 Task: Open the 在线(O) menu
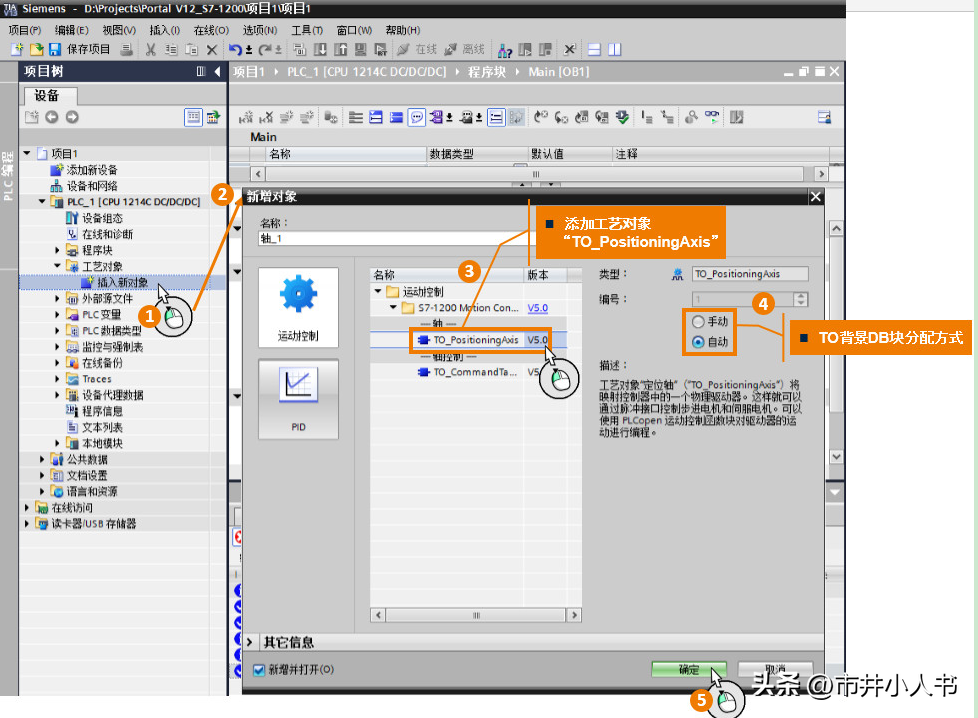210,30
